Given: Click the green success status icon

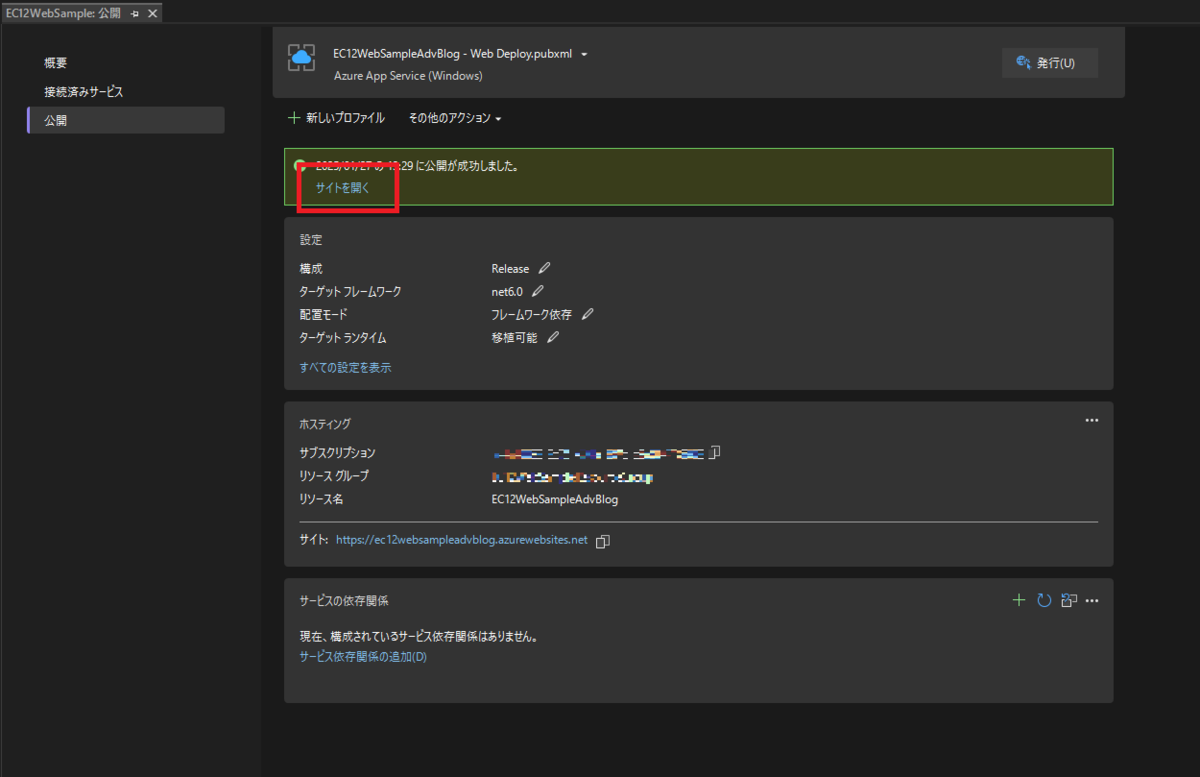Looking at the screenshot, I should [300, 166].
